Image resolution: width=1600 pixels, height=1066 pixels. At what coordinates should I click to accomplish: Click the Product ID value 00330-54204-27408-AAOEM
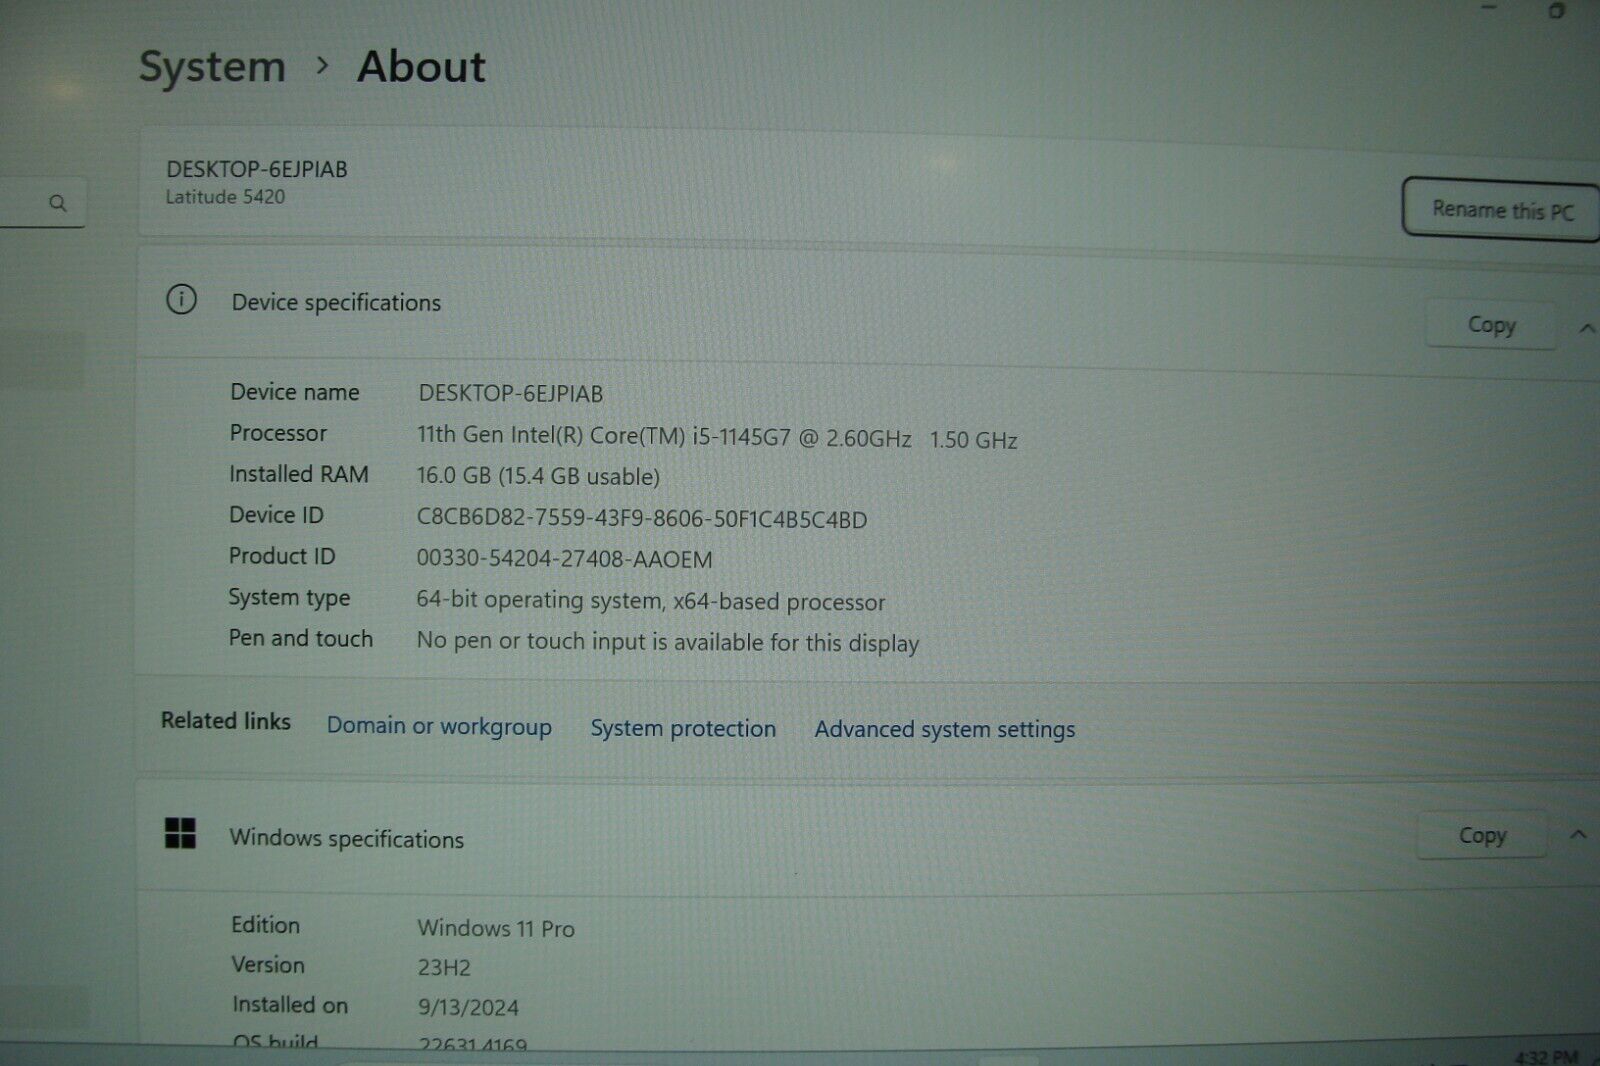[564, 559]
